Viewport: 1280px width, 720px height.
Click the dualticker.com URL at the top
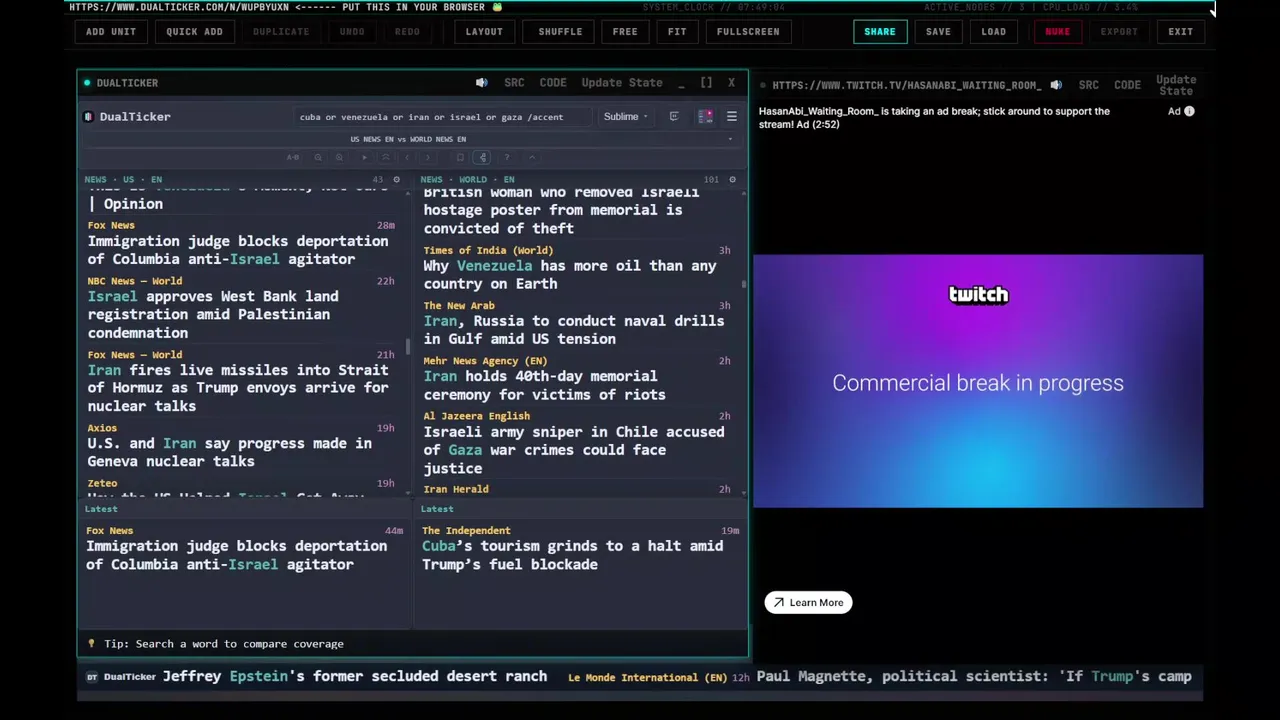click(x=179, y=7)
